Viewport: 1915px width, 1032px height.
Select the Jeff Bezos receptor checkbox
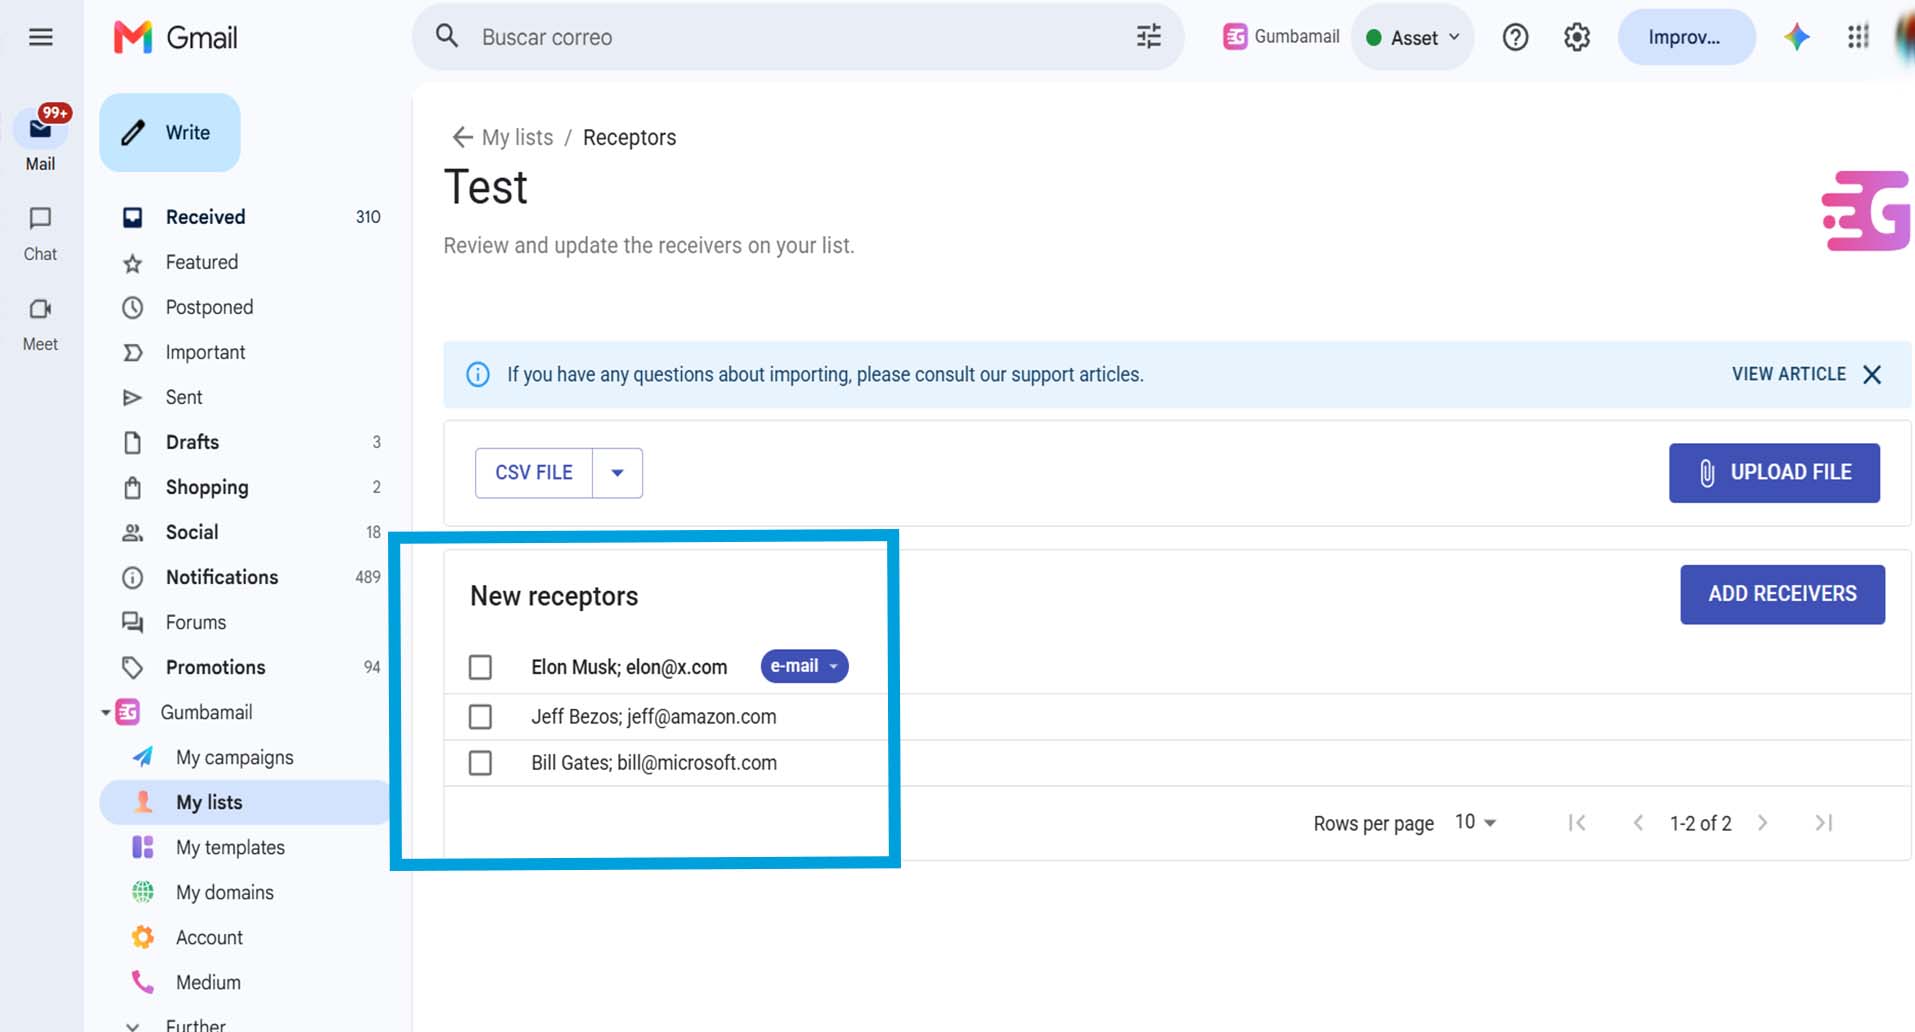[480, 717]
